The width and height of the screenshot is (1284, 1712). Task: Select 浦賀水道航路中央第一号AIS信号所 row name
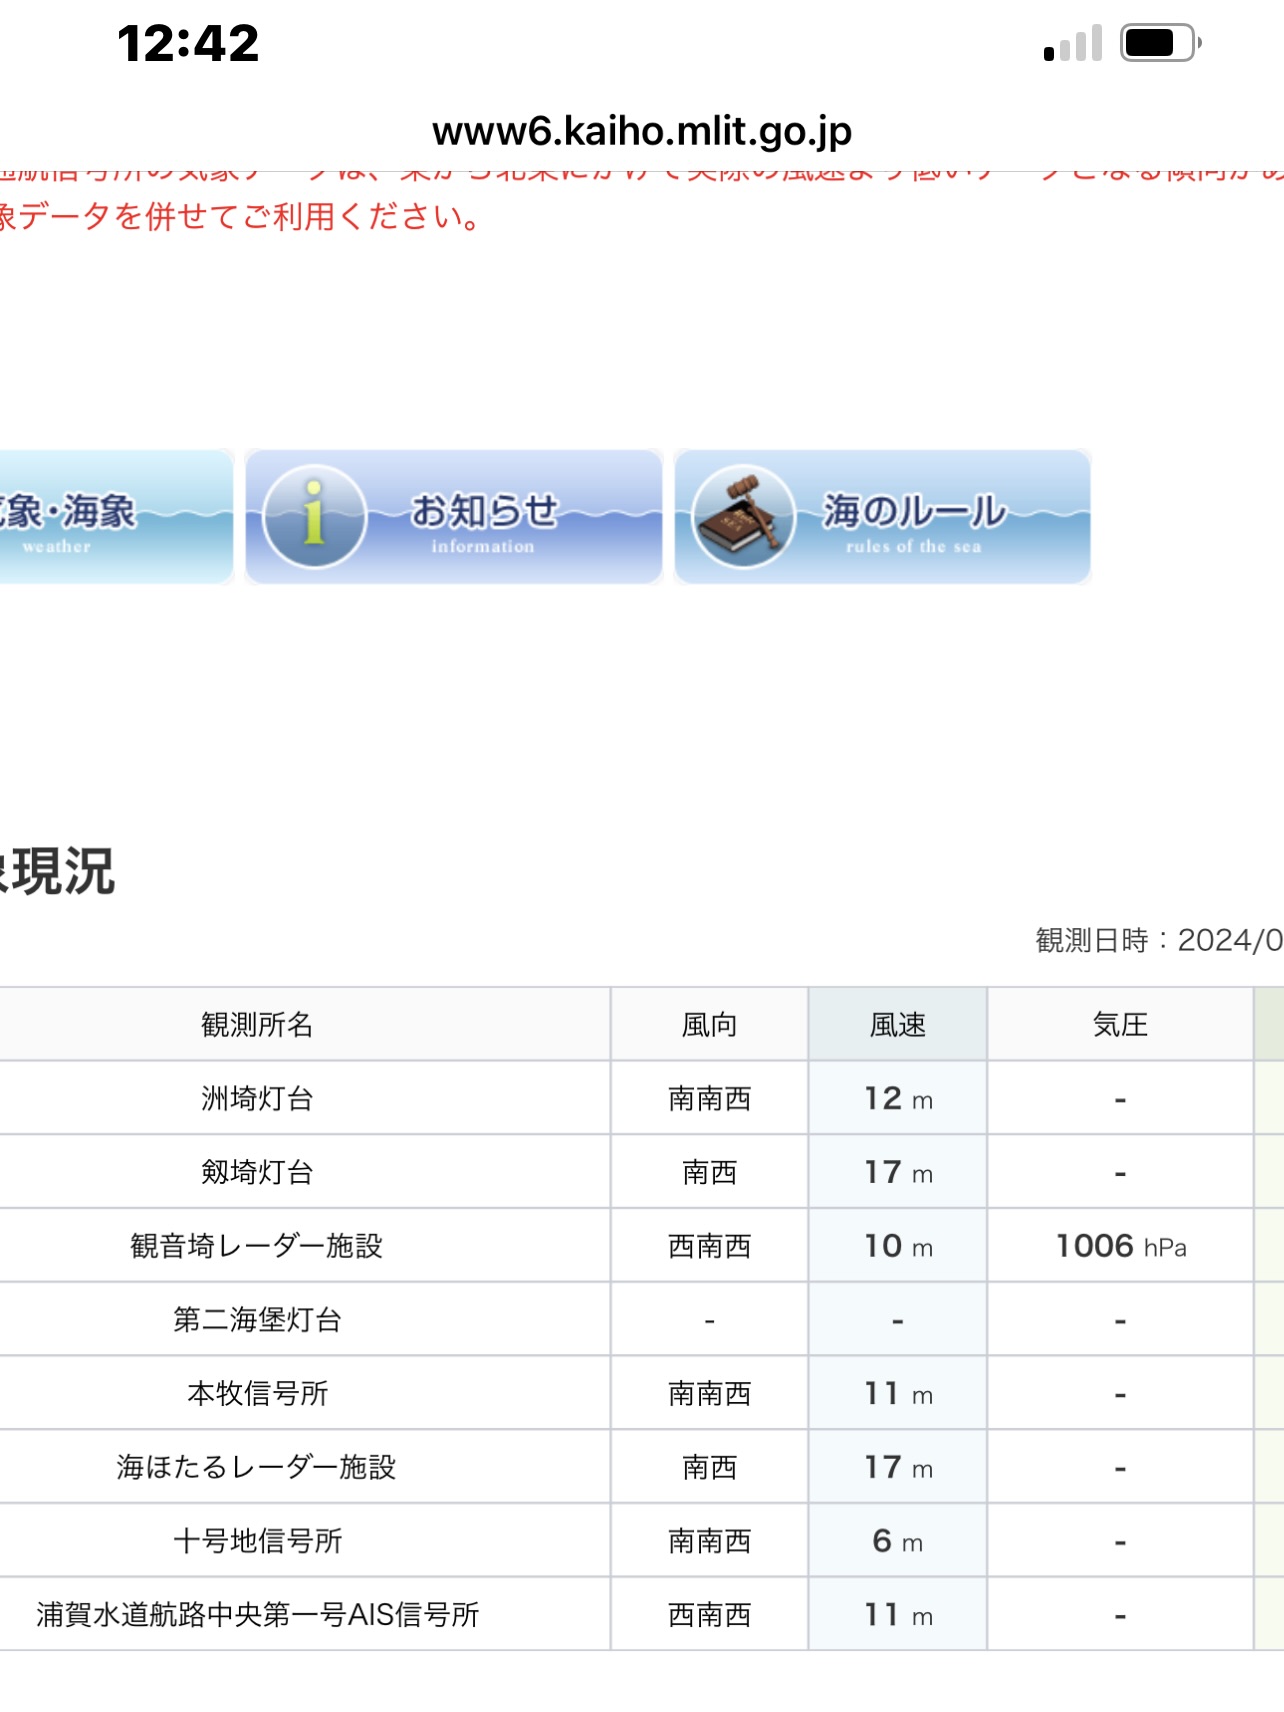tap(257, 1615)
